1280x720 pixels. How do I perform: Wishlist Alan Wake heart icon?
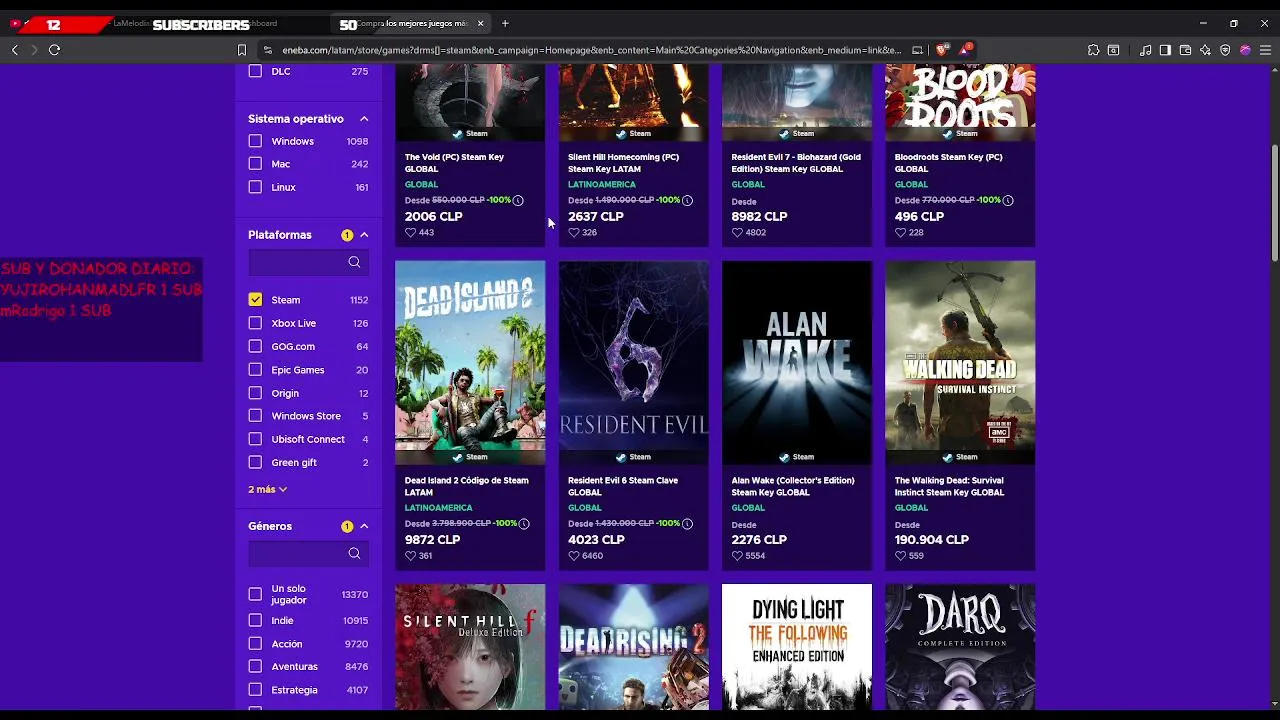point(737,555)
